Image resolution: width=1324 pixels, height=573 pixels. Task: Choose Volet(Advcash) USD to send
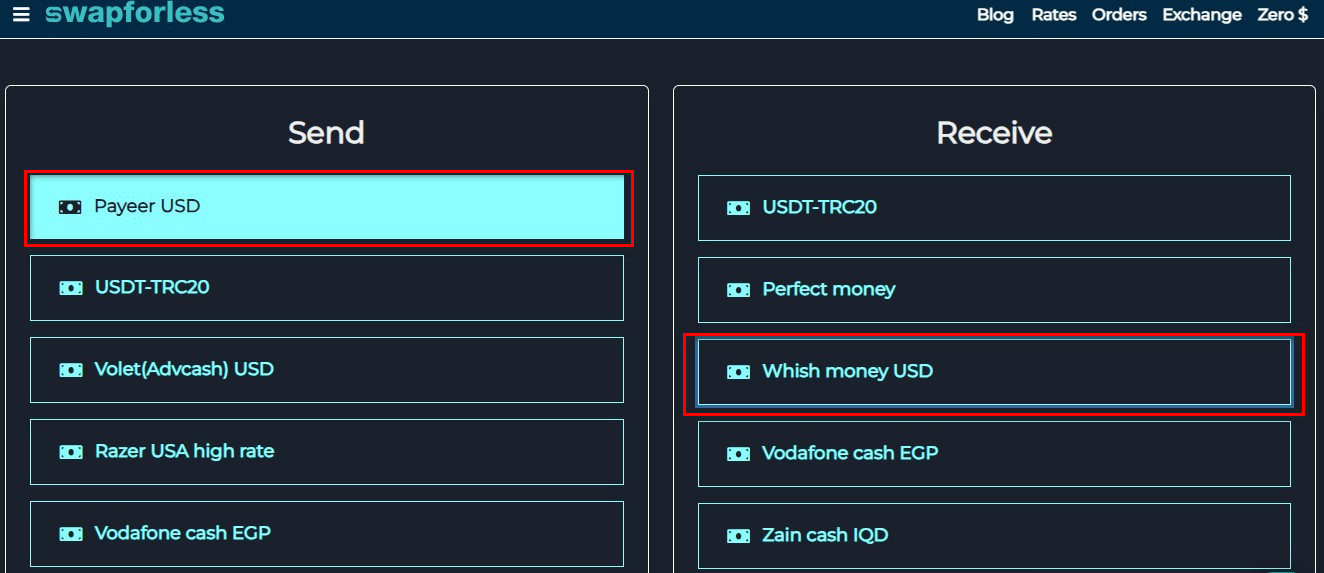click(327, 370)
